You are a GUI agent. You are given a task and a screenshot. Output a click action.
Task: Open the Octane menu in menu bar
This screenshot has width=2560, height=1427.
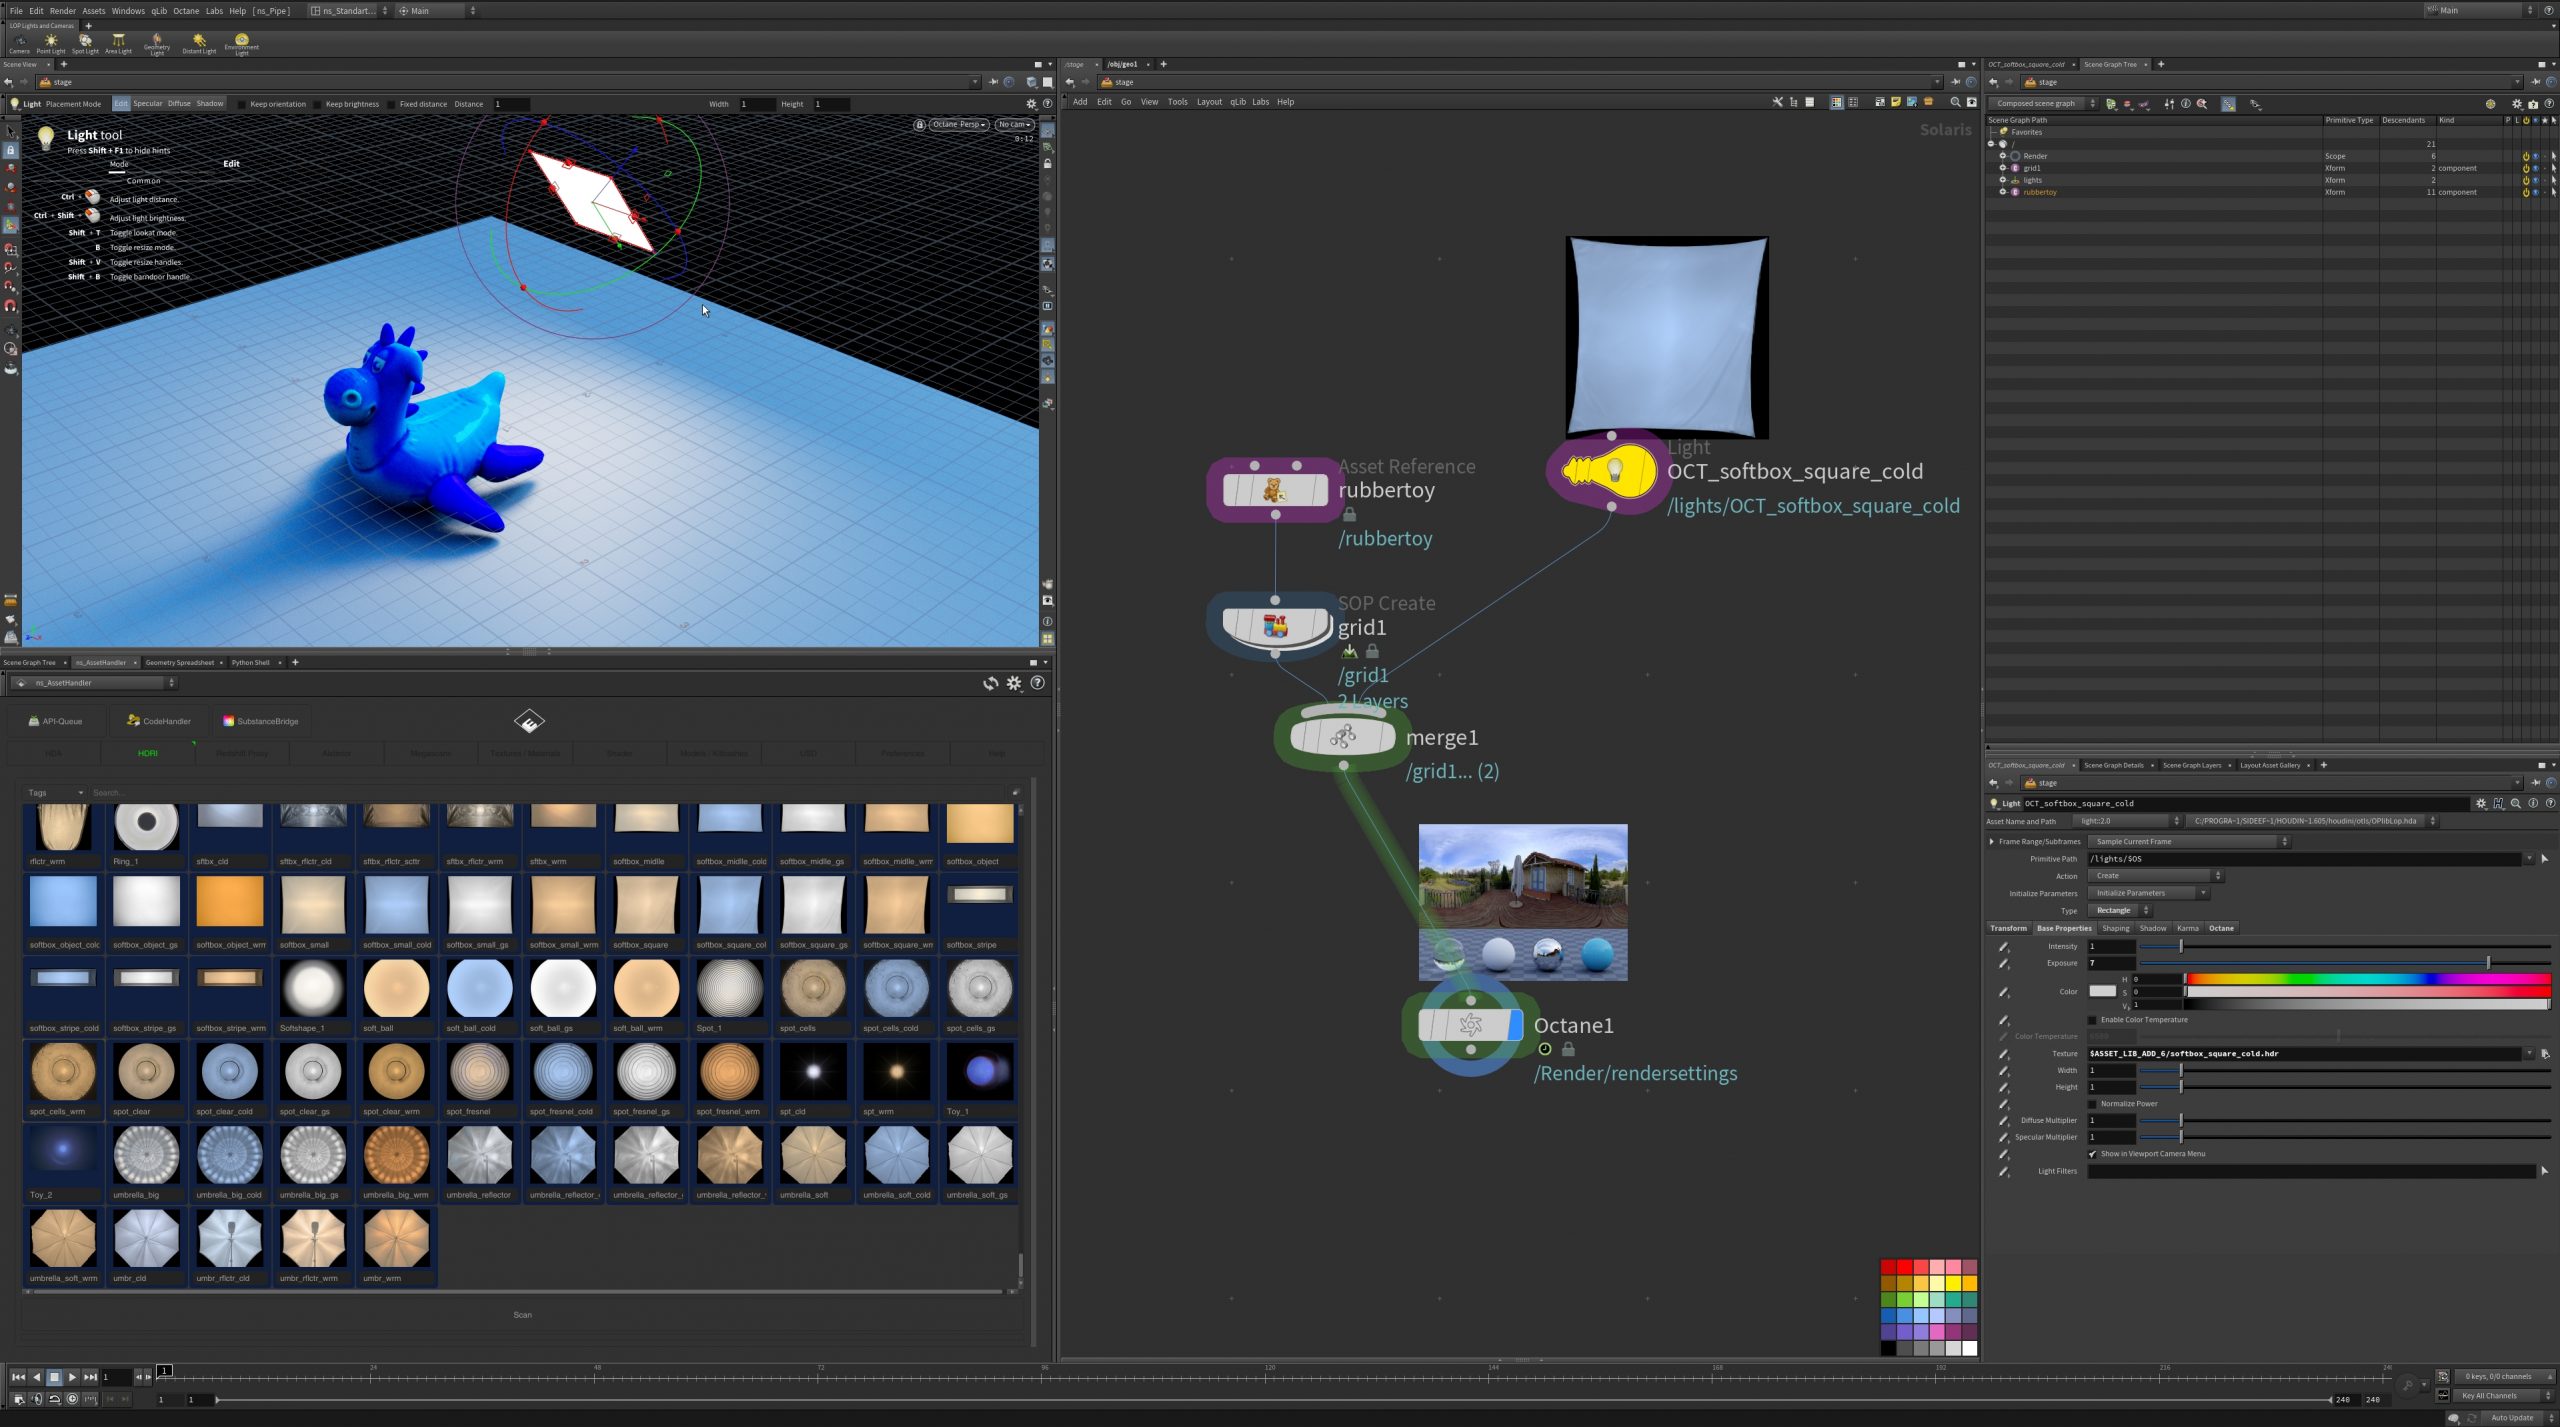[x=186, y=11]
